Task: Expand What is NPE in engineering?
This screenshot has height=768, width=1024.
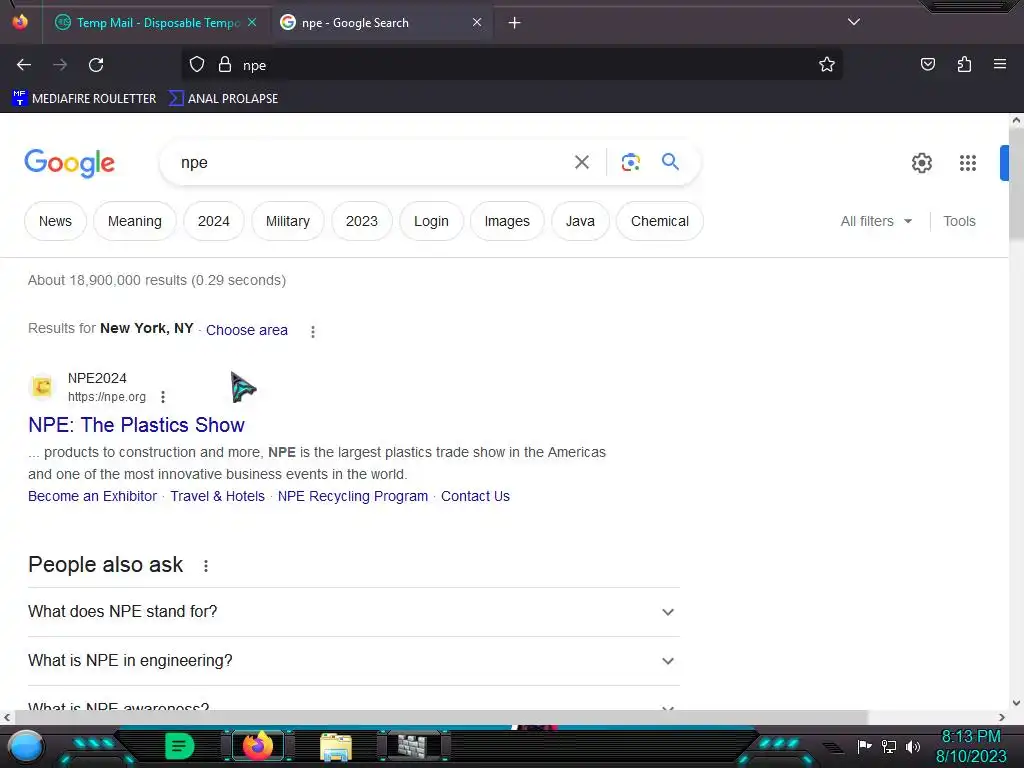Action: click(x=353, y=661)
